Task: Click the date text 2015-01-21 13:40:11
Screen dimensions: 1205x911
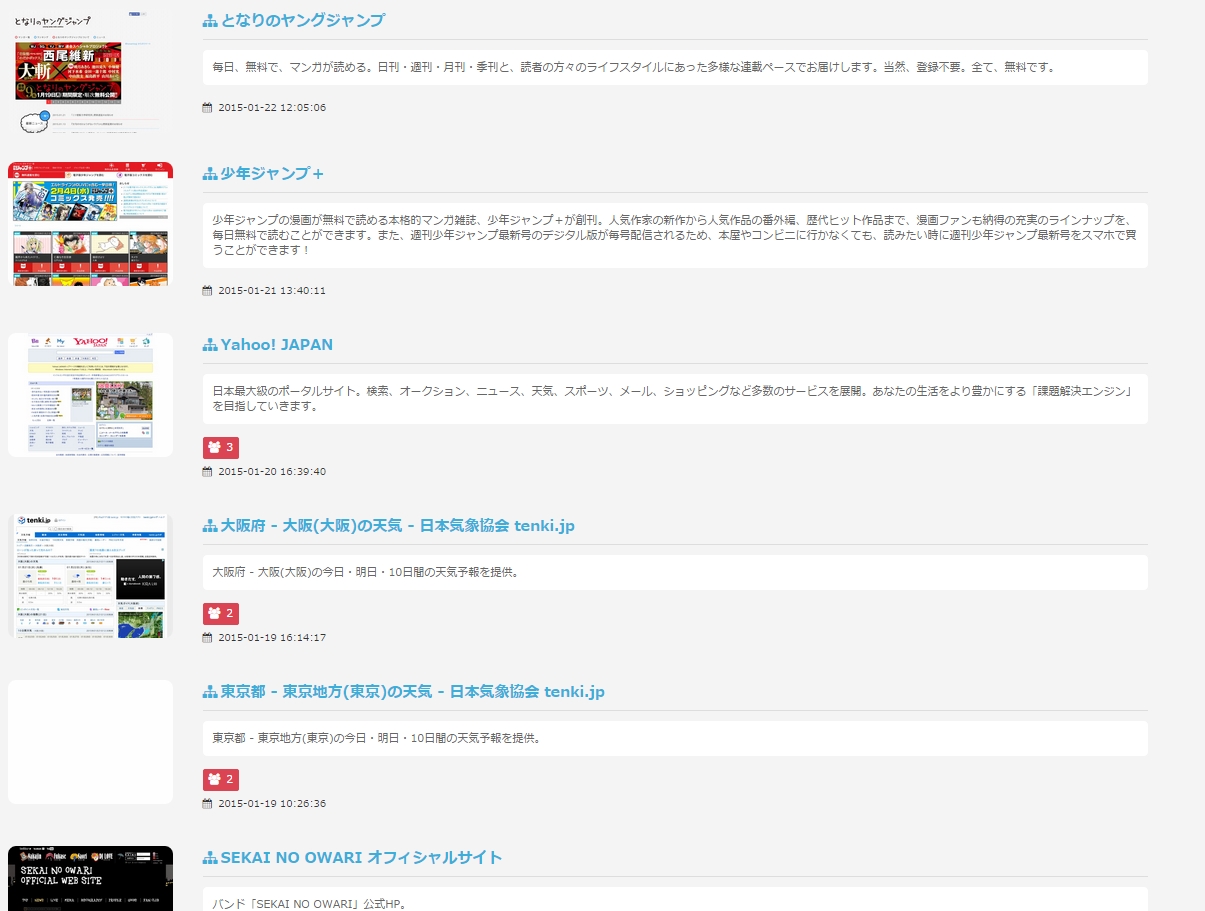Action: point(272,290)
